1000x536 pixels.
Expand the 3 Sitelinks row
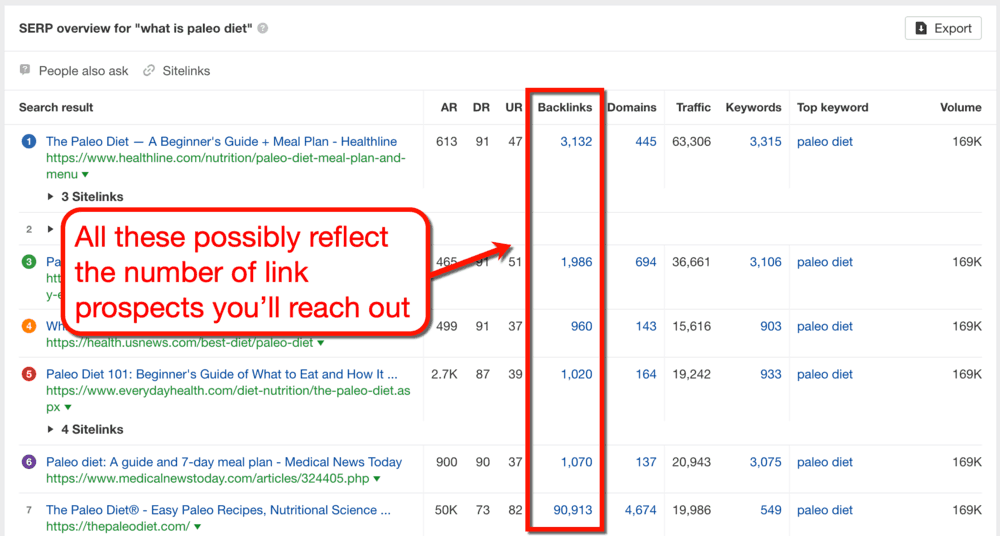[x=85, y=197]
